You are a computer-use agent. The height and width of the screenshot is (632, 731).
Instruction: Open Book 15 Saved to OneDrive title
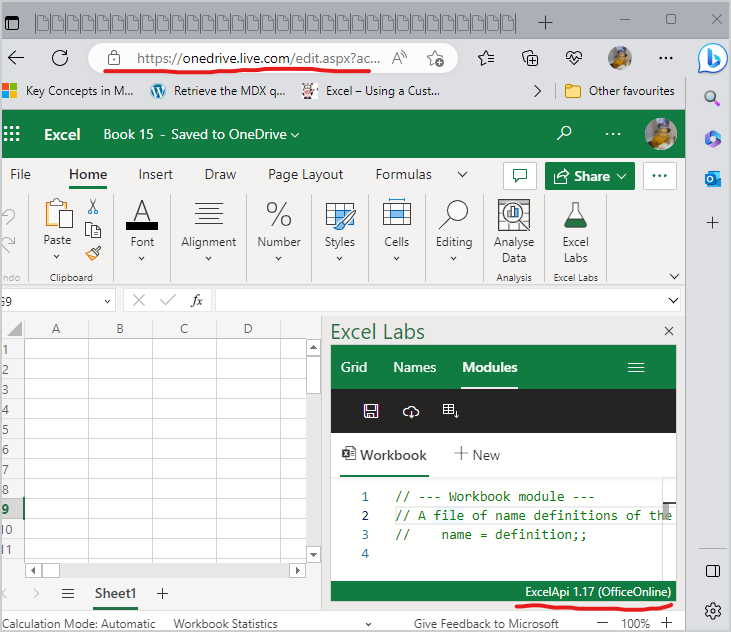[x=201, y=134]
